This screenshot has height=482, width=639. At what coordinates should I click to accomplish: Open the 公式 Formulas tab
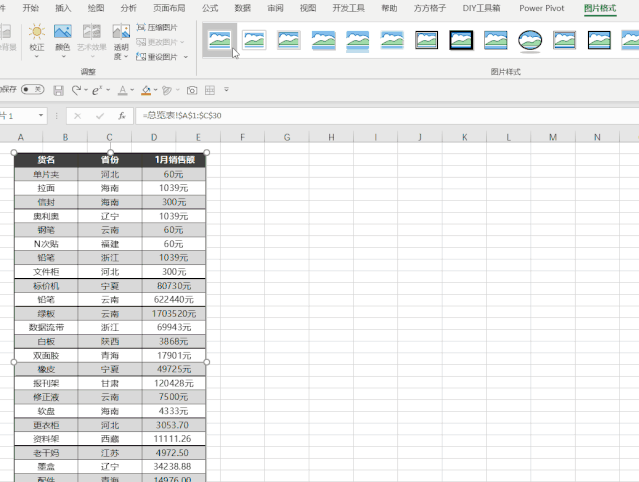210,8
